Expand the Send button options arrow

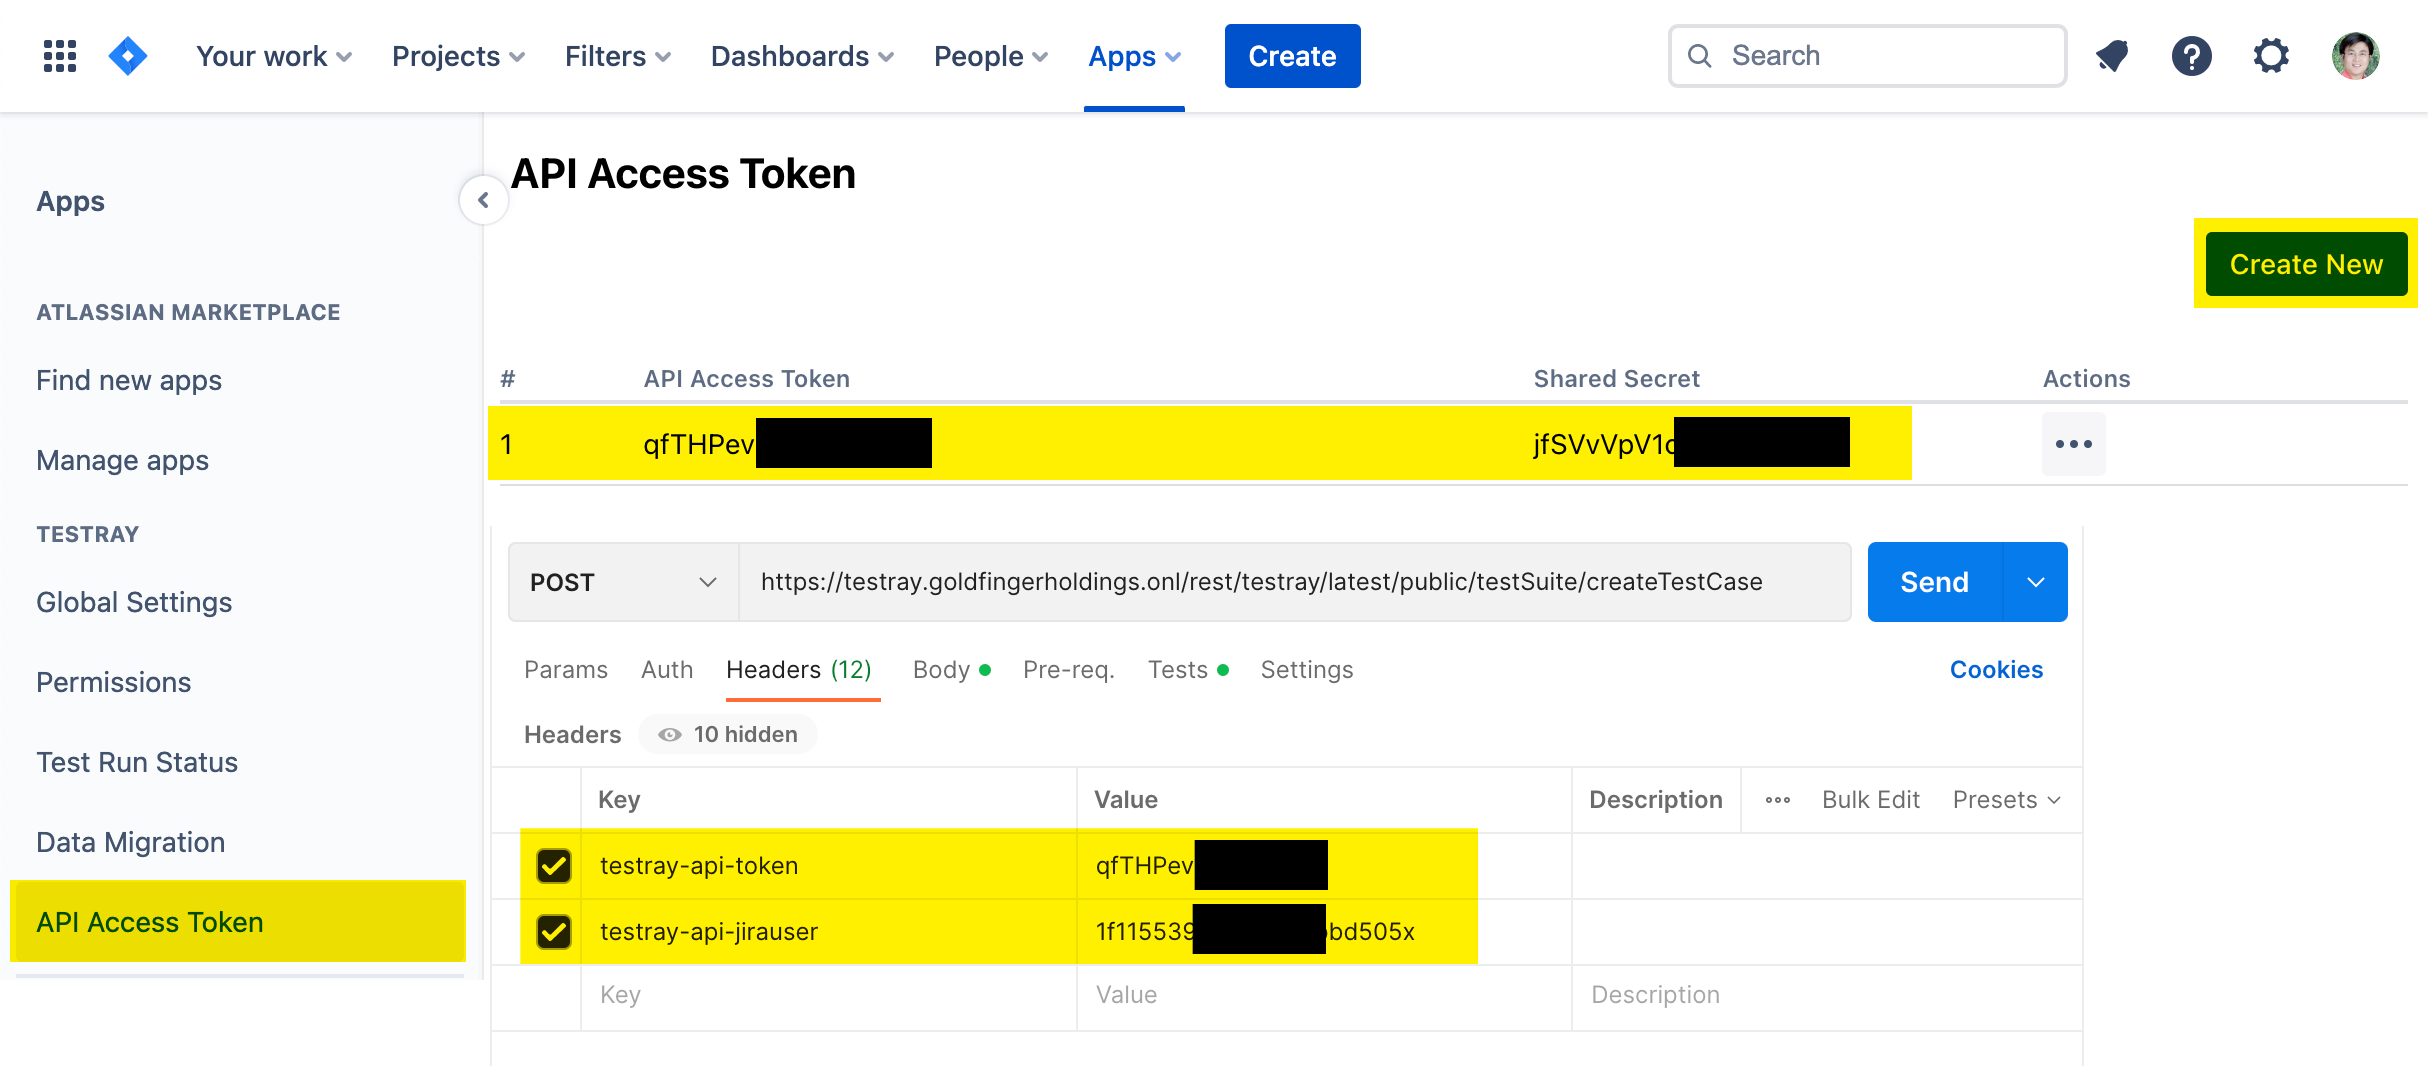[2035, 581]
